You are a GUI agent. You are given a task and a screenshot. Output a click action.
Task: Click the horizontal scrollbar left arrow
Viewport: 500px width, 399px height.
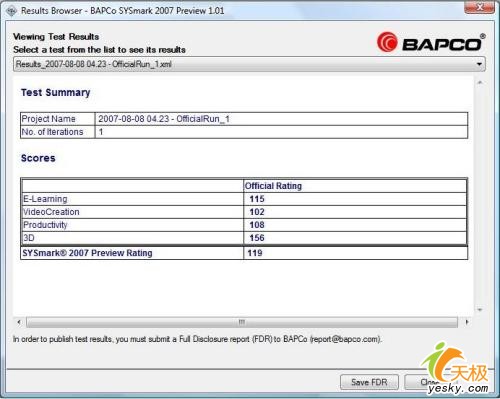[19, 322]
